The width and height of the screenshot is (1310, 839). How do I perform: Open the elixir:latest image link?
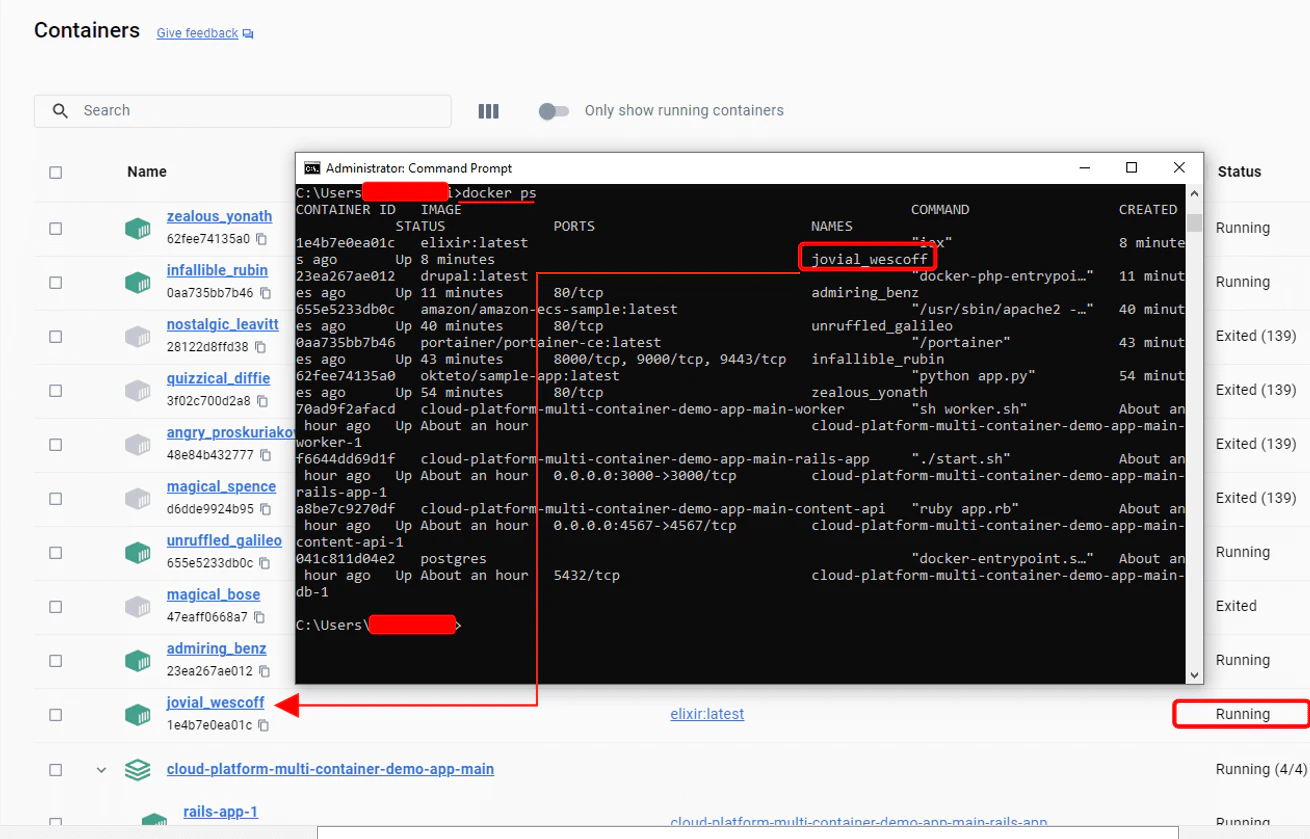click(707, 714)
